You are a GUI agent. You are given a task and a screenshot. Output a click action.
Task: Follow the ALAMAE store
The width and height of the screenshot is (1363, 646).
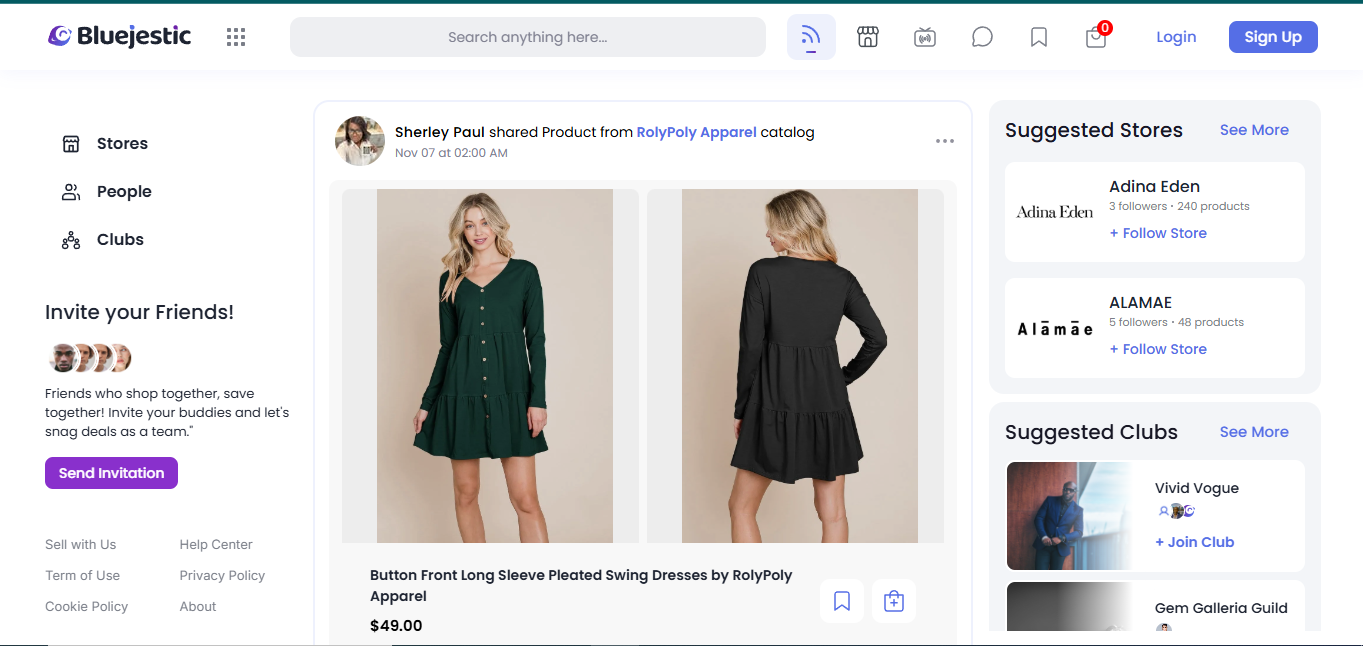1158,349
